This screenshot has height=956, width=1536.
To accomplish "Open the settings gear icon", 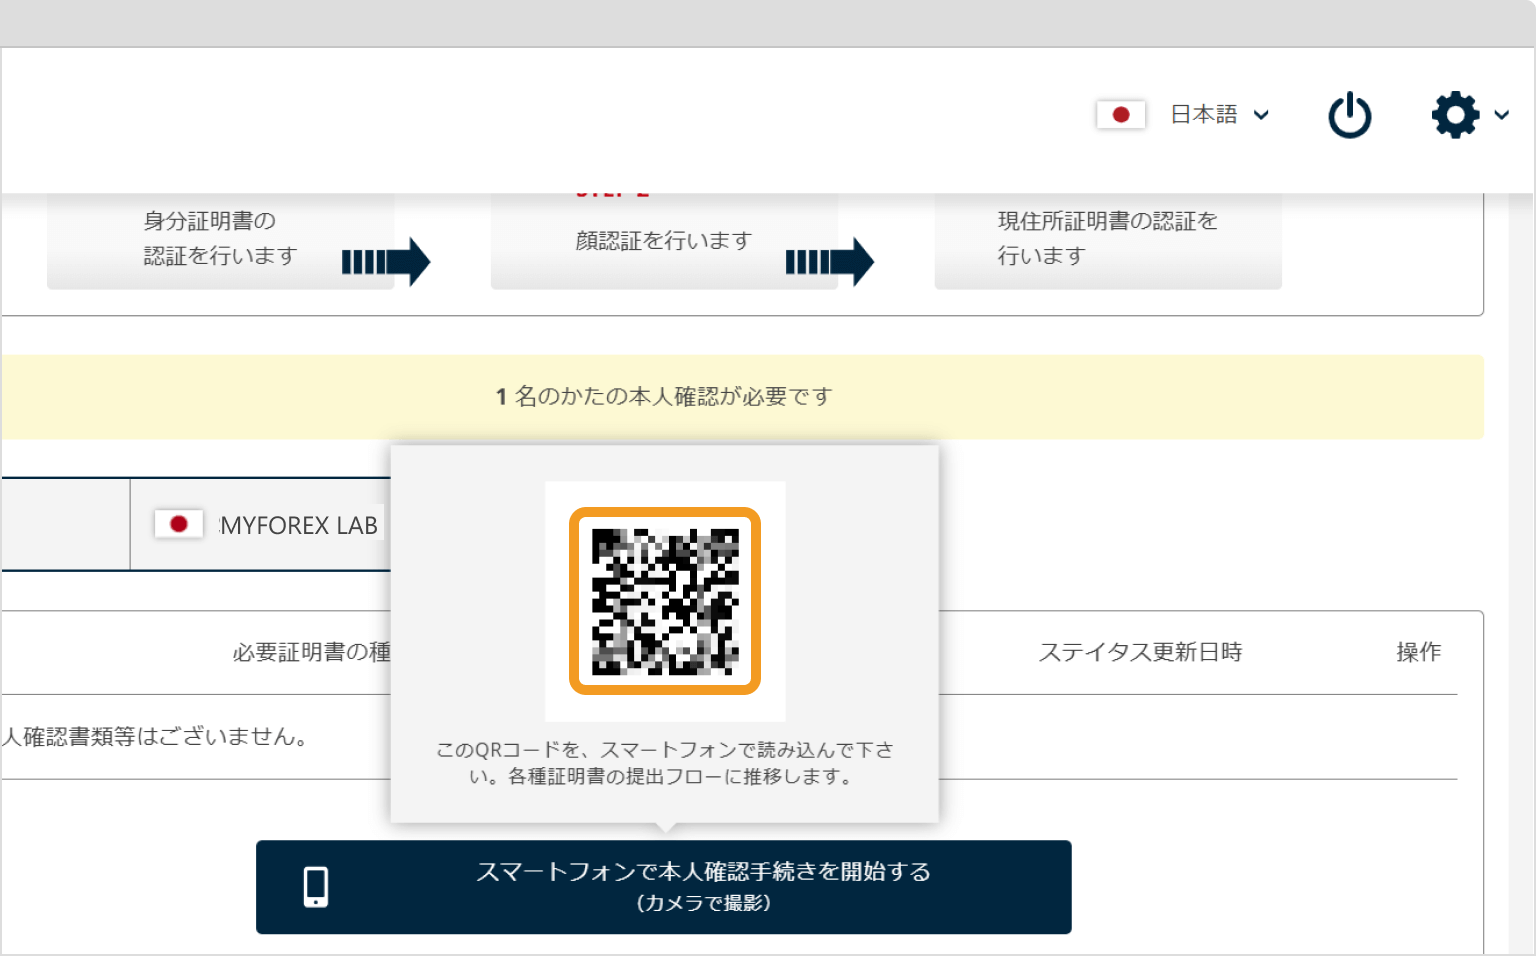I will point(1455,115).
